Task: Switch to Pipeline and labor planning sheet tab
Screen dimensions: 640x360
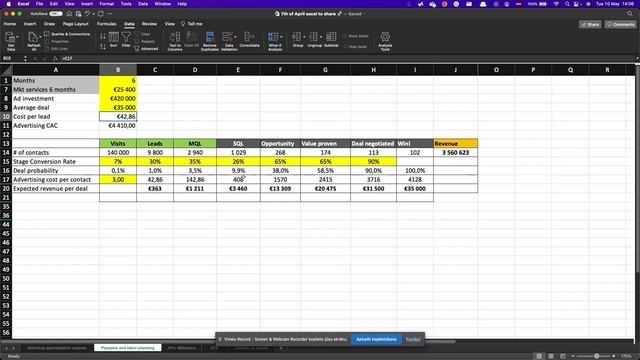Action: click(128, 348)
